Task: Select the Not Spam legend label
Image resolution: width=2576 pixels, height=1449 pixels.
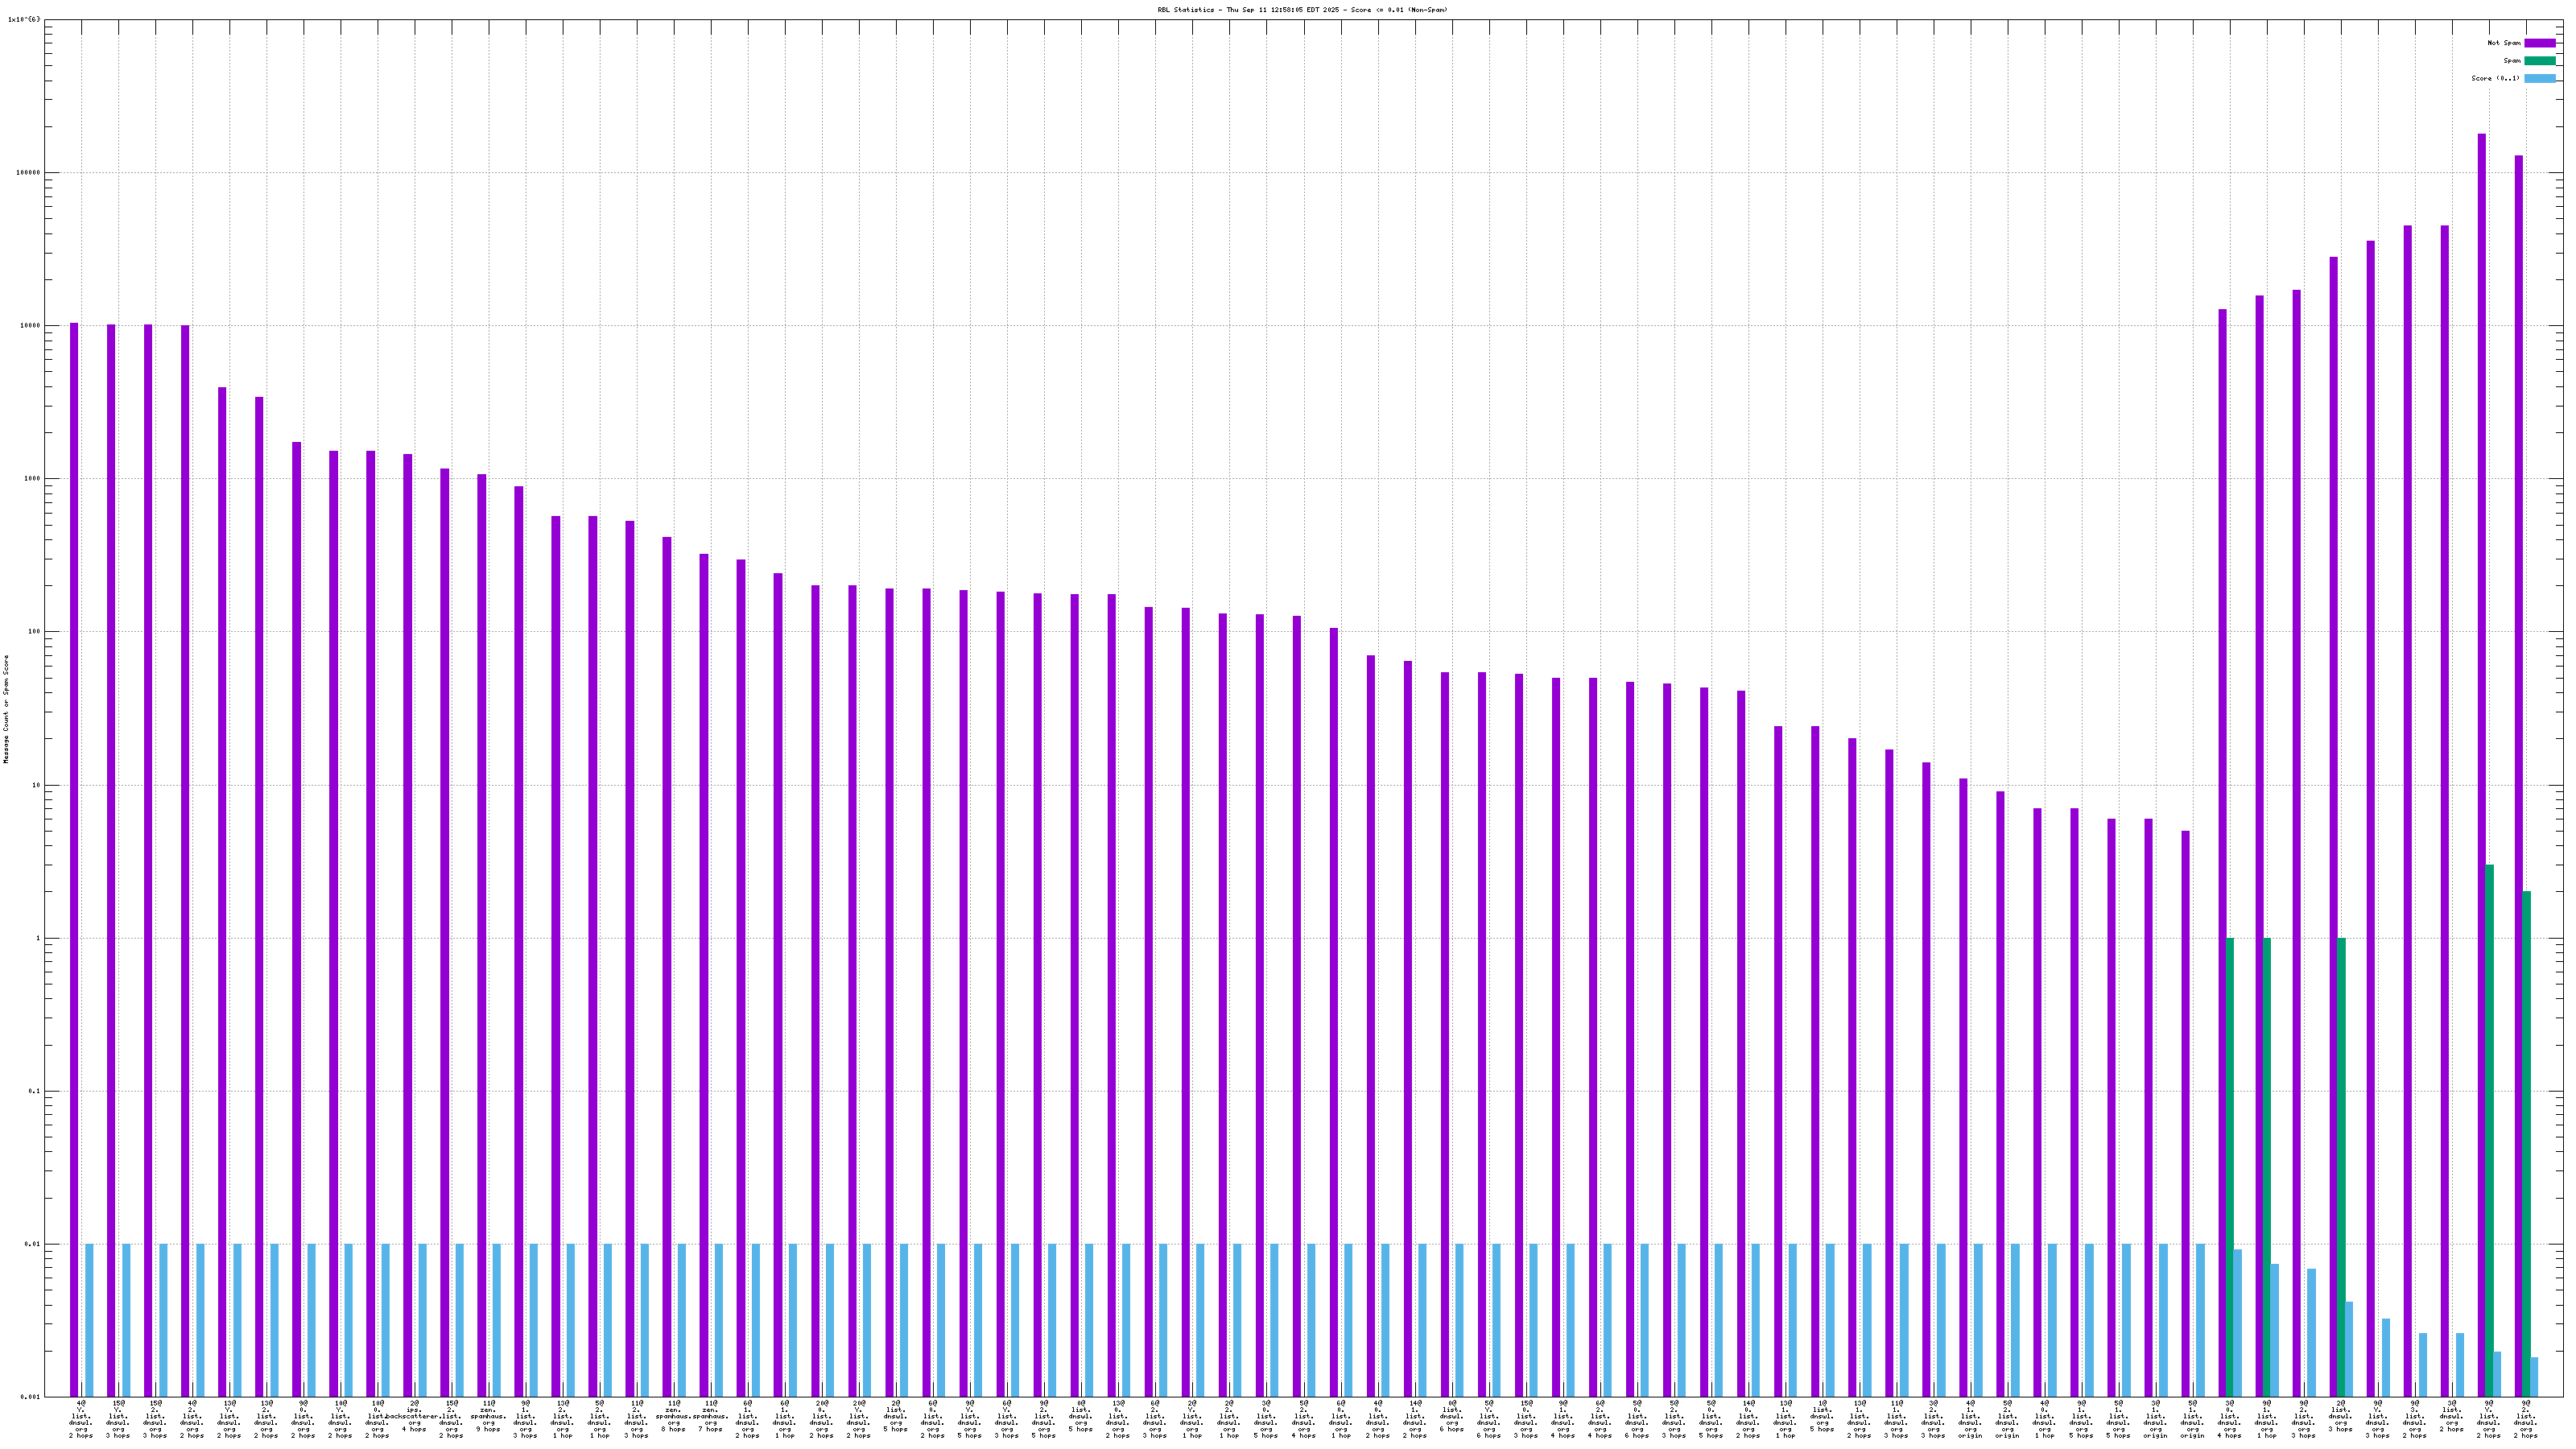Action: click(2504, 43)
